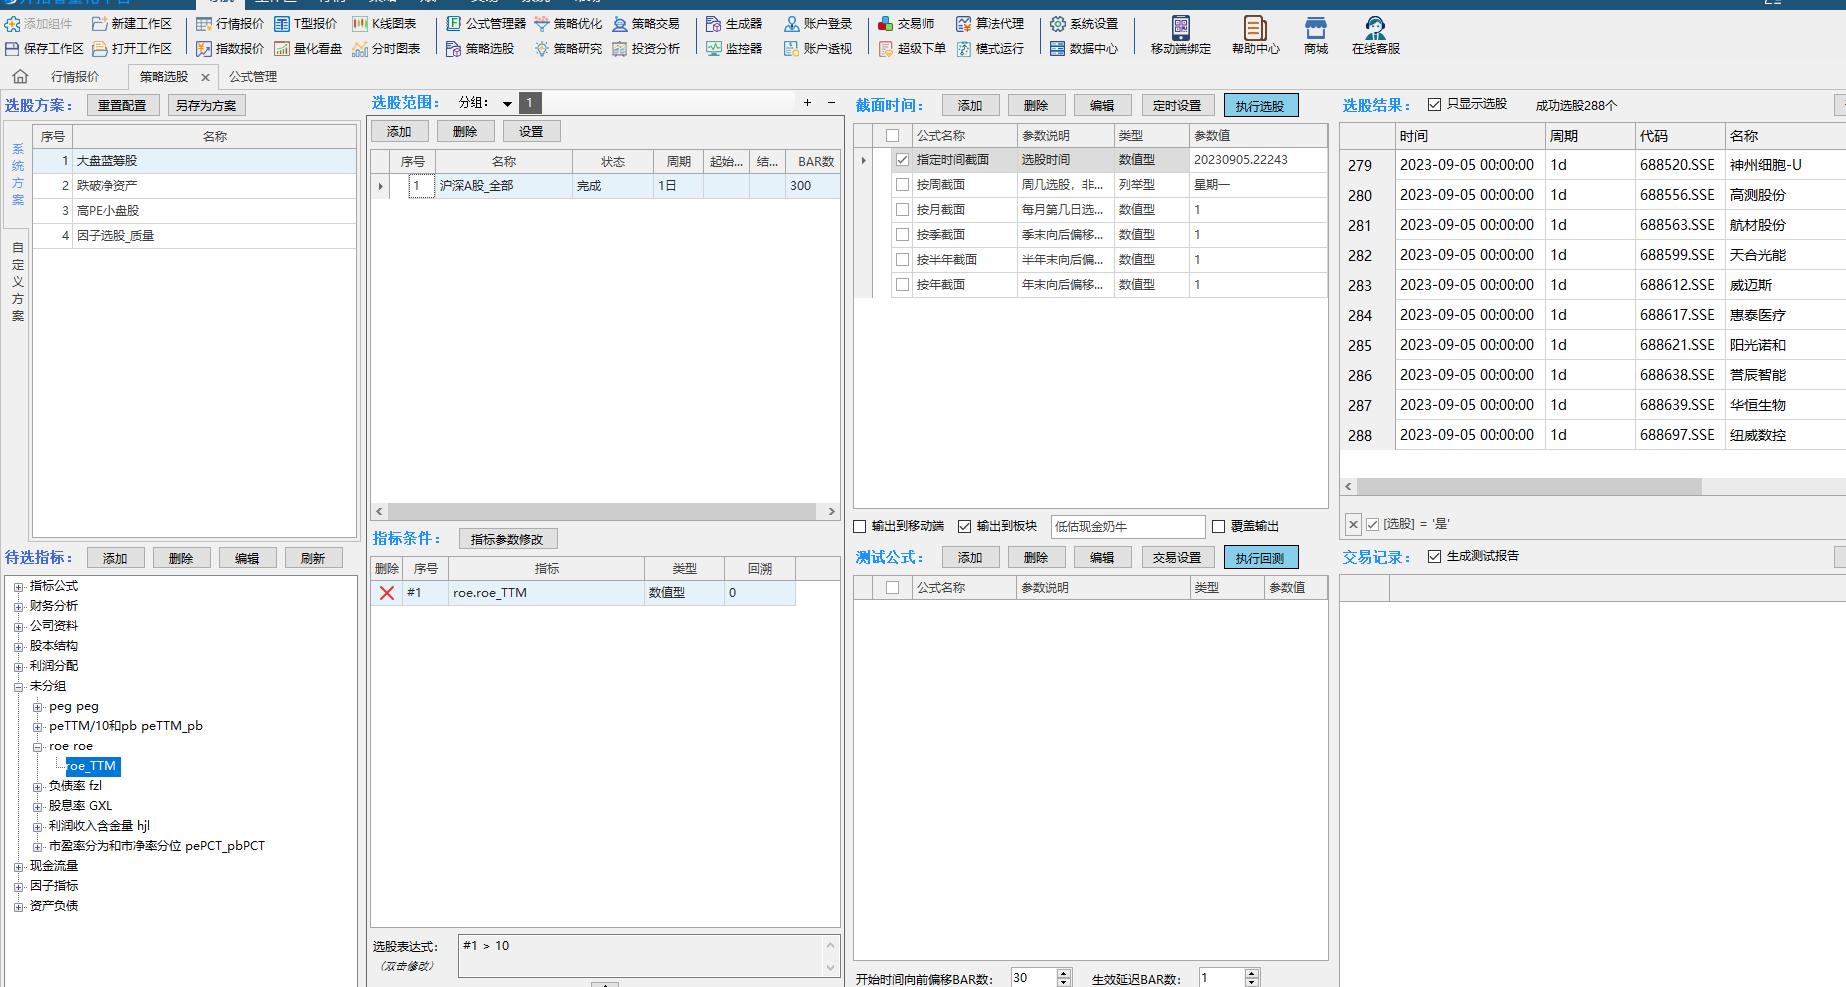The image size is (1846, 987).
Task: Toggle the 只显示选股 checkbox
Action: point(1435,104)
